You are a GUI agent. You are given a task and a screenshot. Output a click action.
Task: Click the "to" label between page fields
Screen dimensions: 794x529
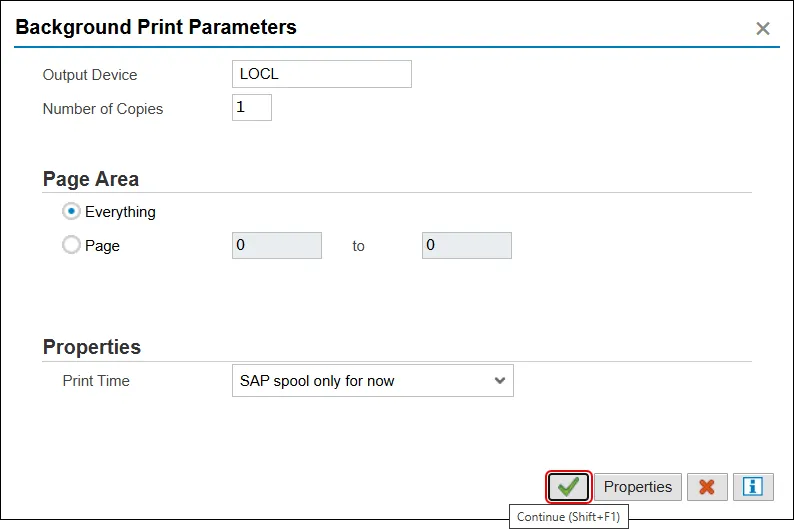click(359, 246)
